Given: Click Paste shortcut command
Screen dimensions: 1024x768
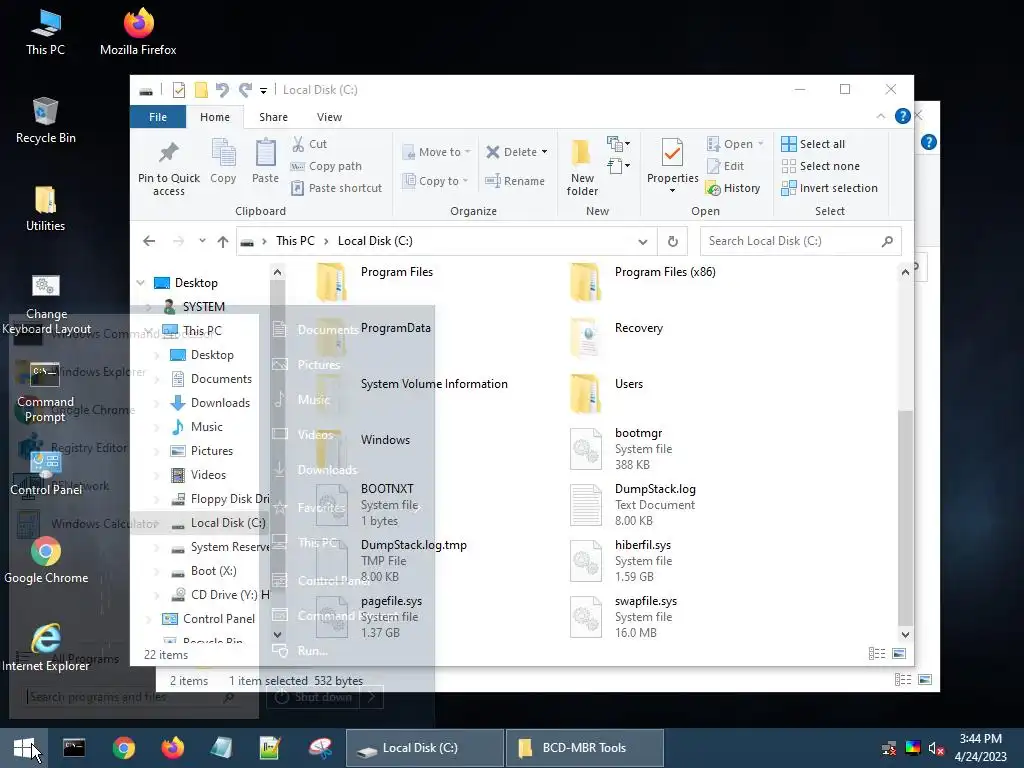Looking at the screenshot, I should [x=336, y=188].
